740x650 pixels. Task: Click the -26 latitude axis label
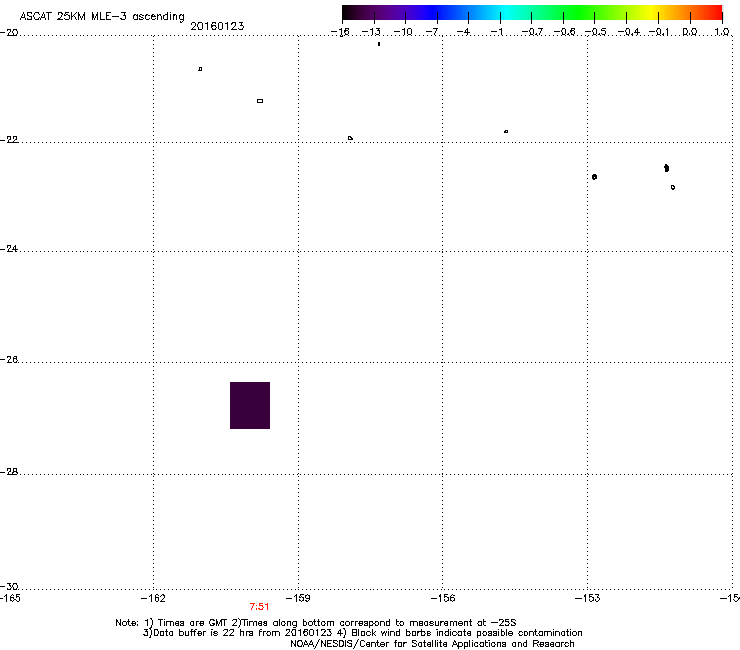click(9, 360)
